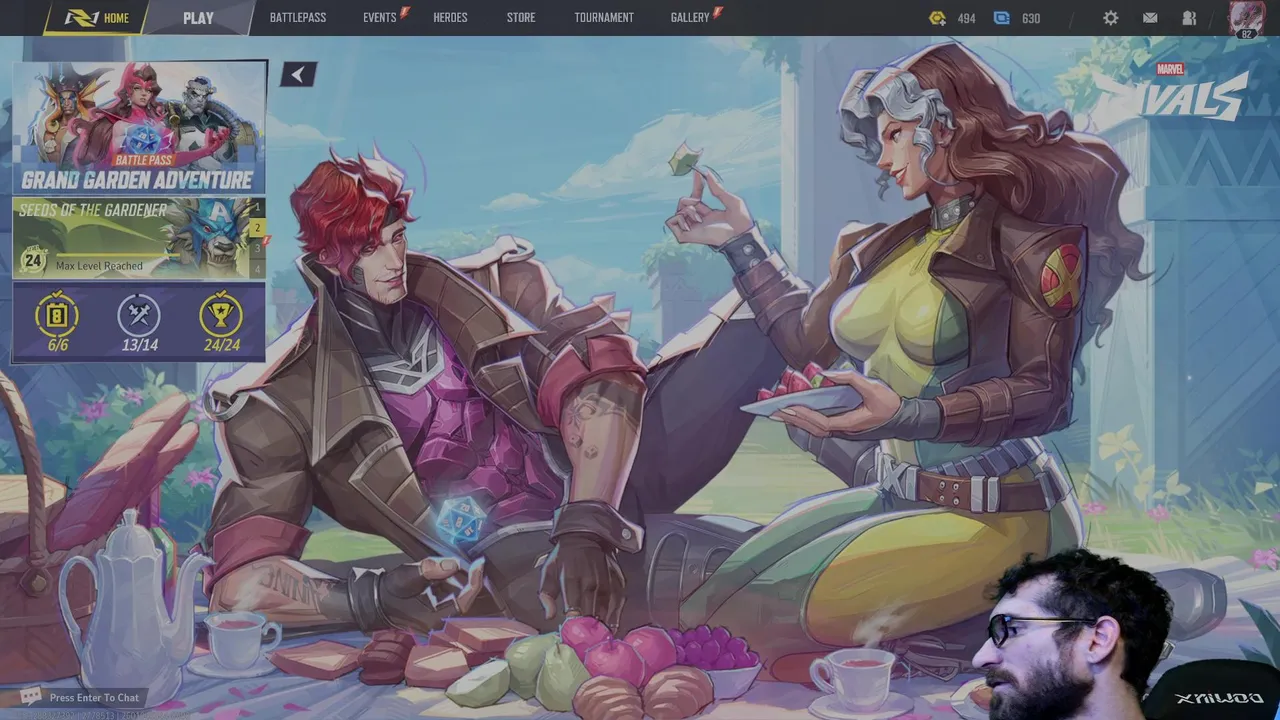1280x720 pixels.
Task: Open the player profile avatar
Action: 1246,19
